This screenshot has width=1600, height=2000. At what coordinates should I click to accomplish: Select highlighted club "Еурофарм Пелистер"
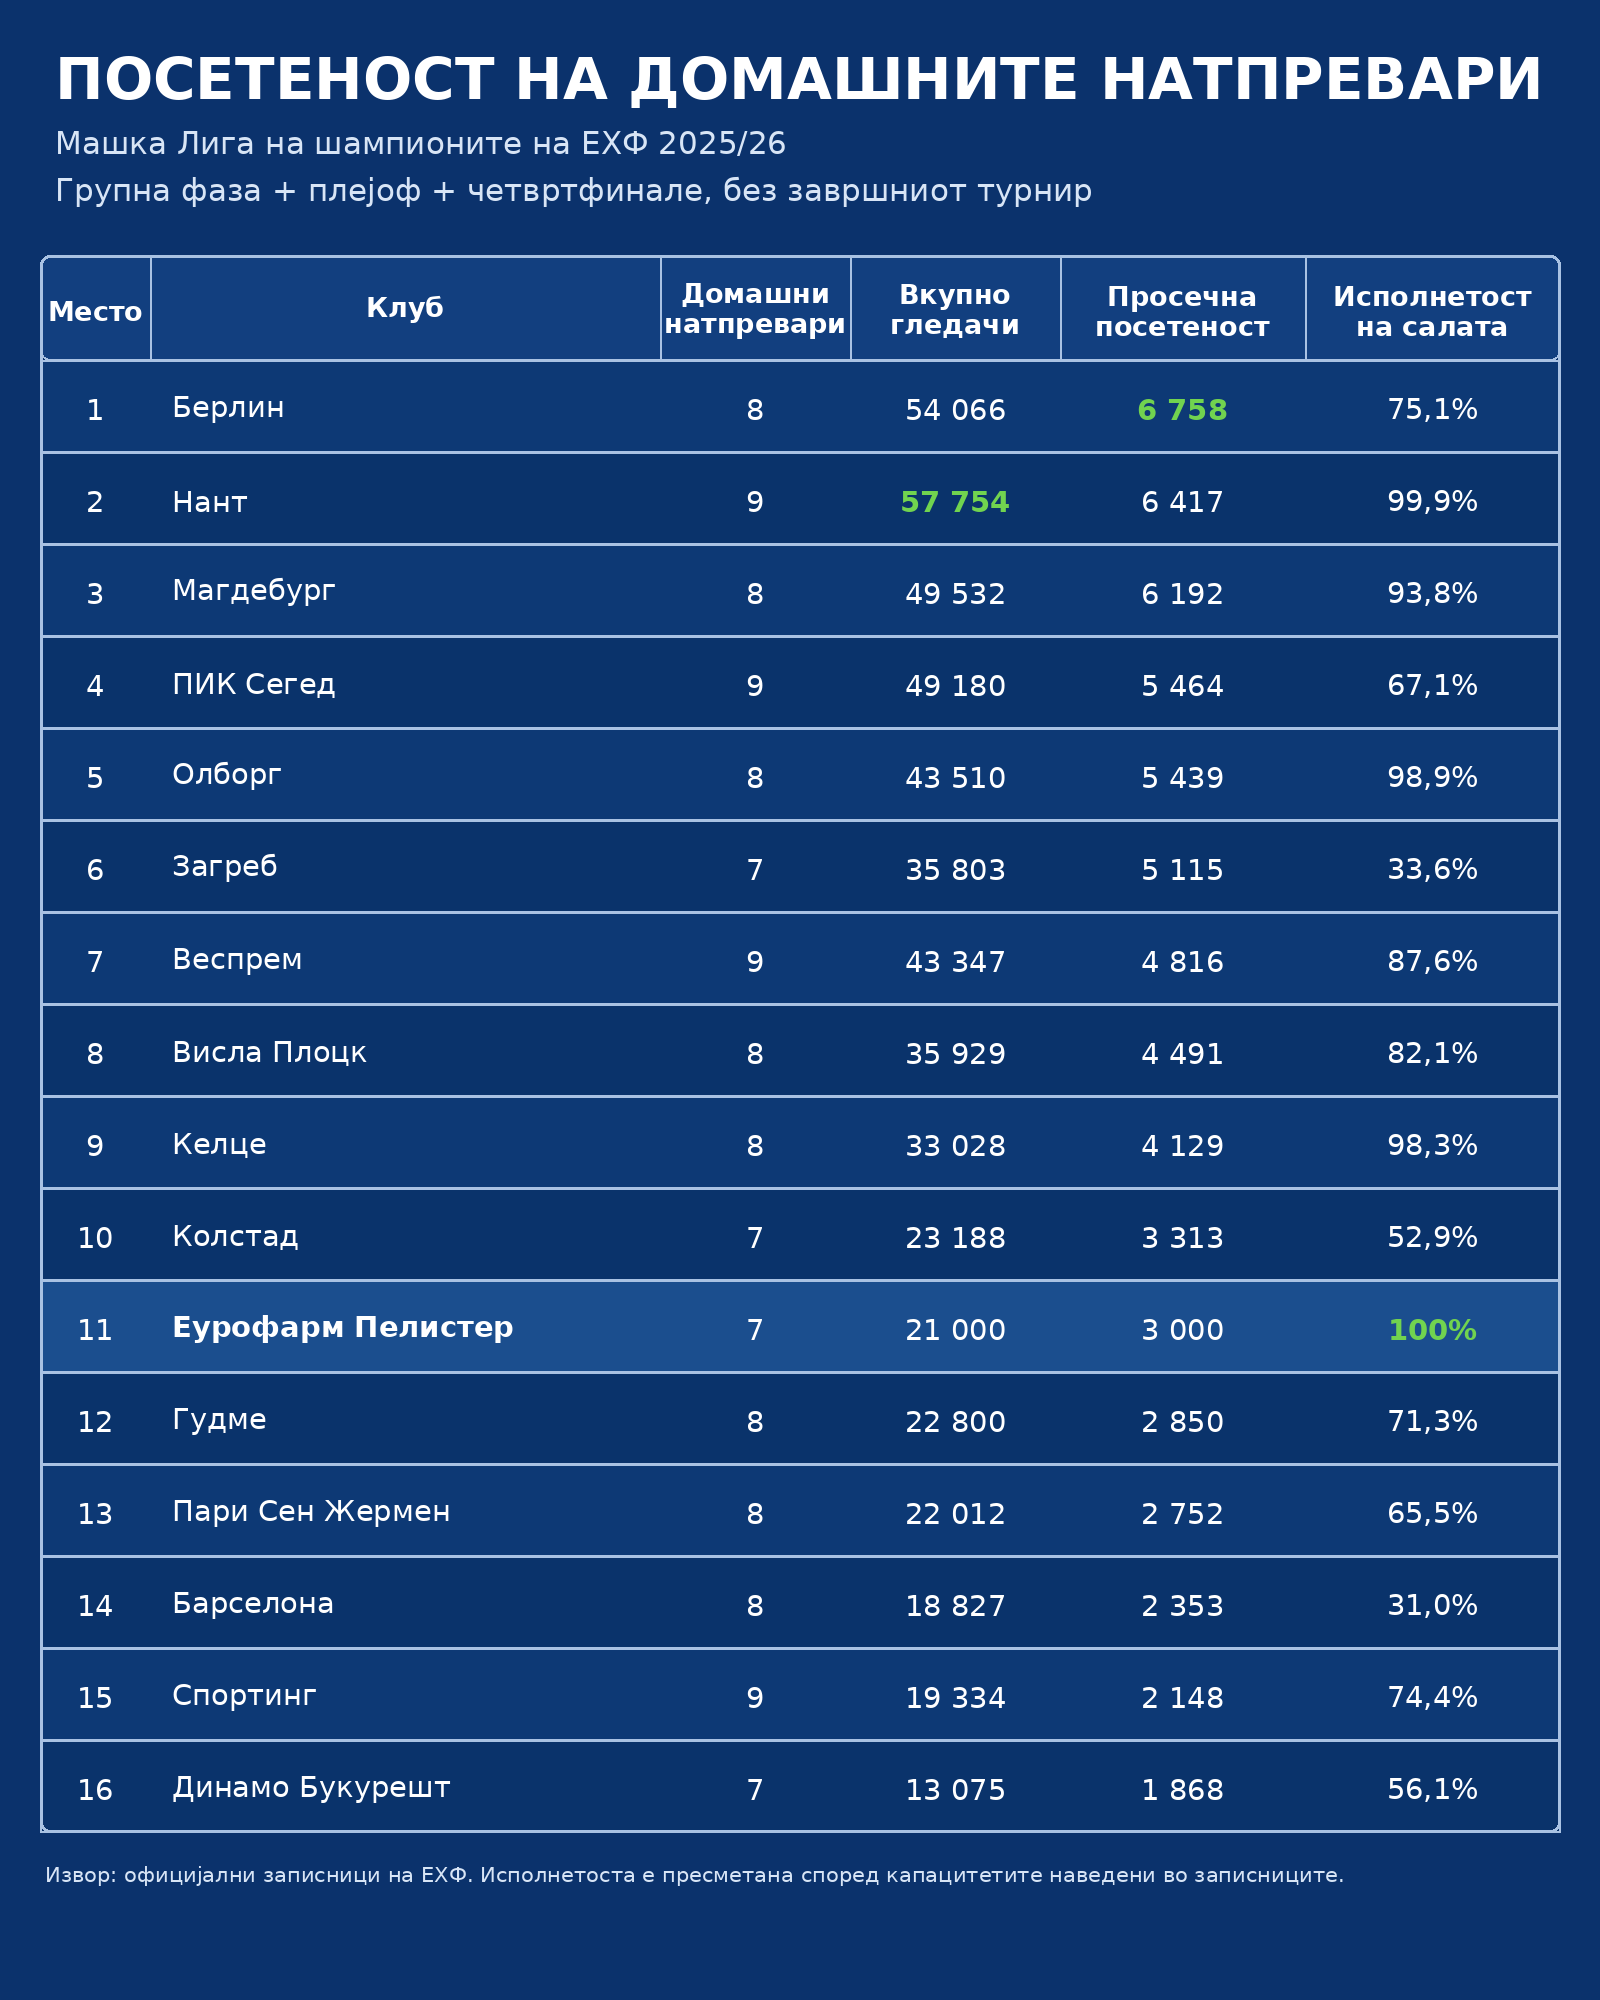coord(343,1328)
